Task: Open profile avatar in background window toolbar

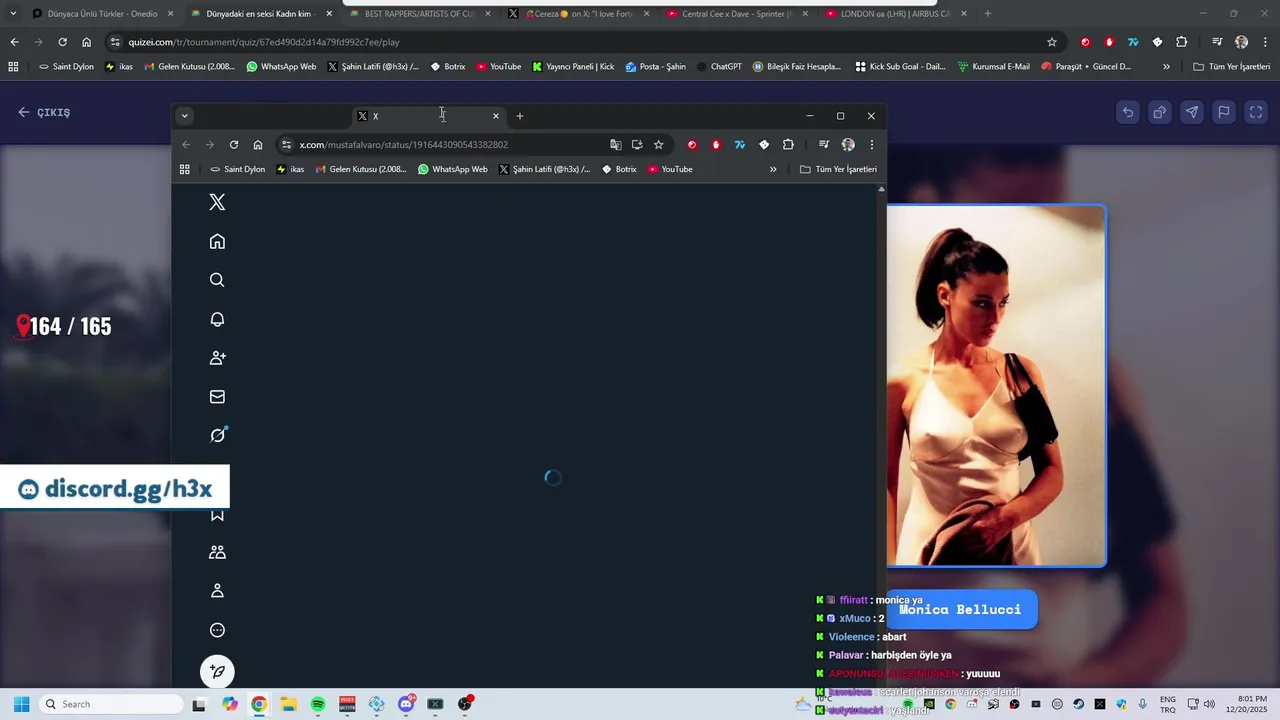Action: [x=1241, y=42]
